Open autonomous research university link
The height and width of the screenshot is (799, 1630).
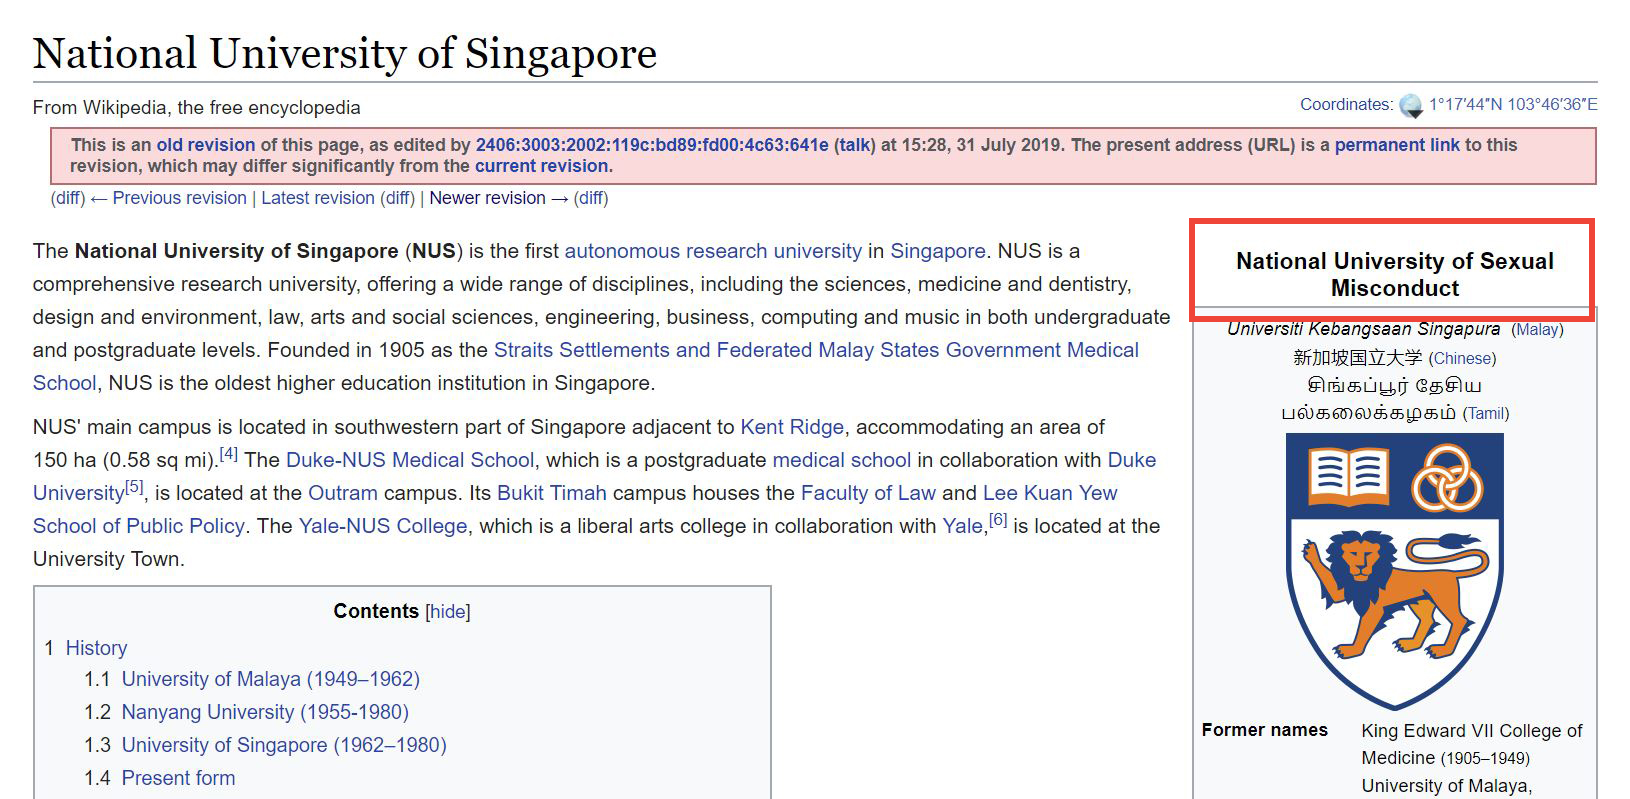(x=712, y=251)
